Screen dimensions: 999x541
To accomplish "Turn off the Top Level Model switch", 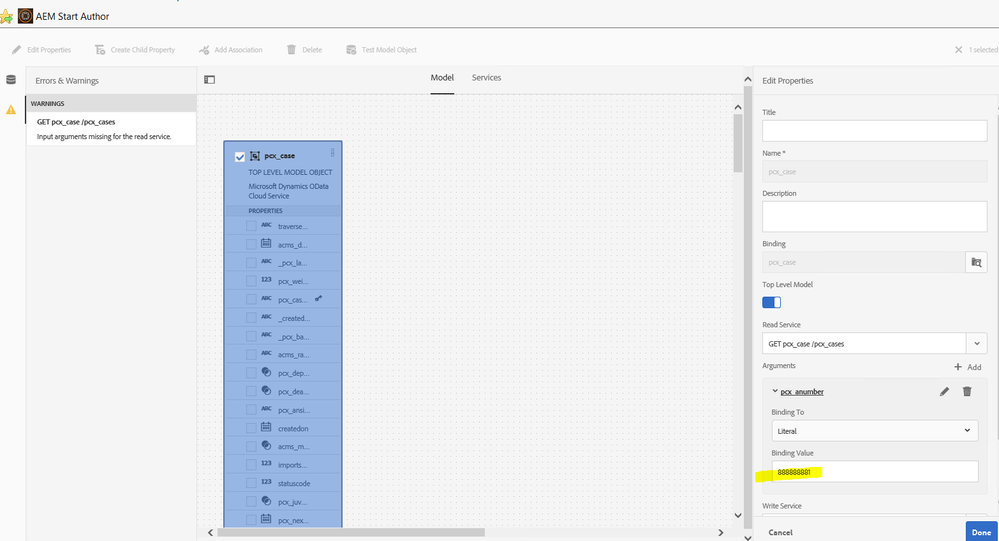I will [x=772, y=302].
